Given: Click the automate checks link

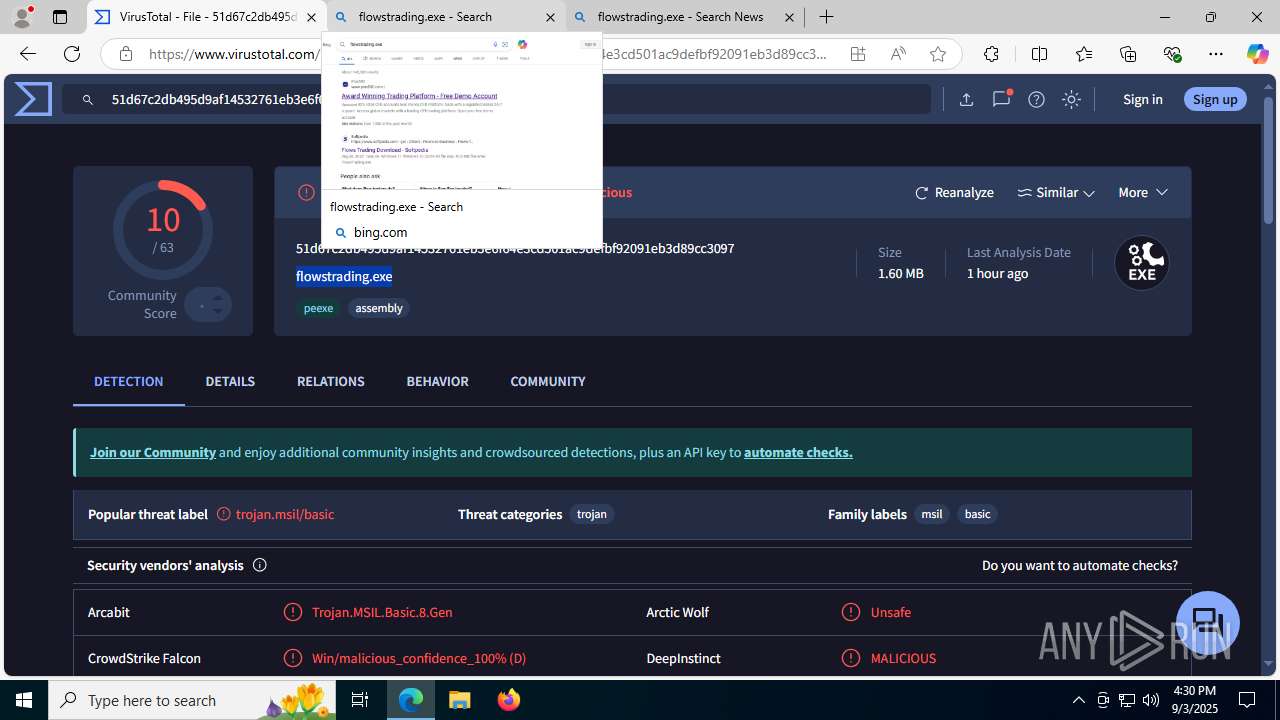Looking at the screenshot, I should point(798,452).
